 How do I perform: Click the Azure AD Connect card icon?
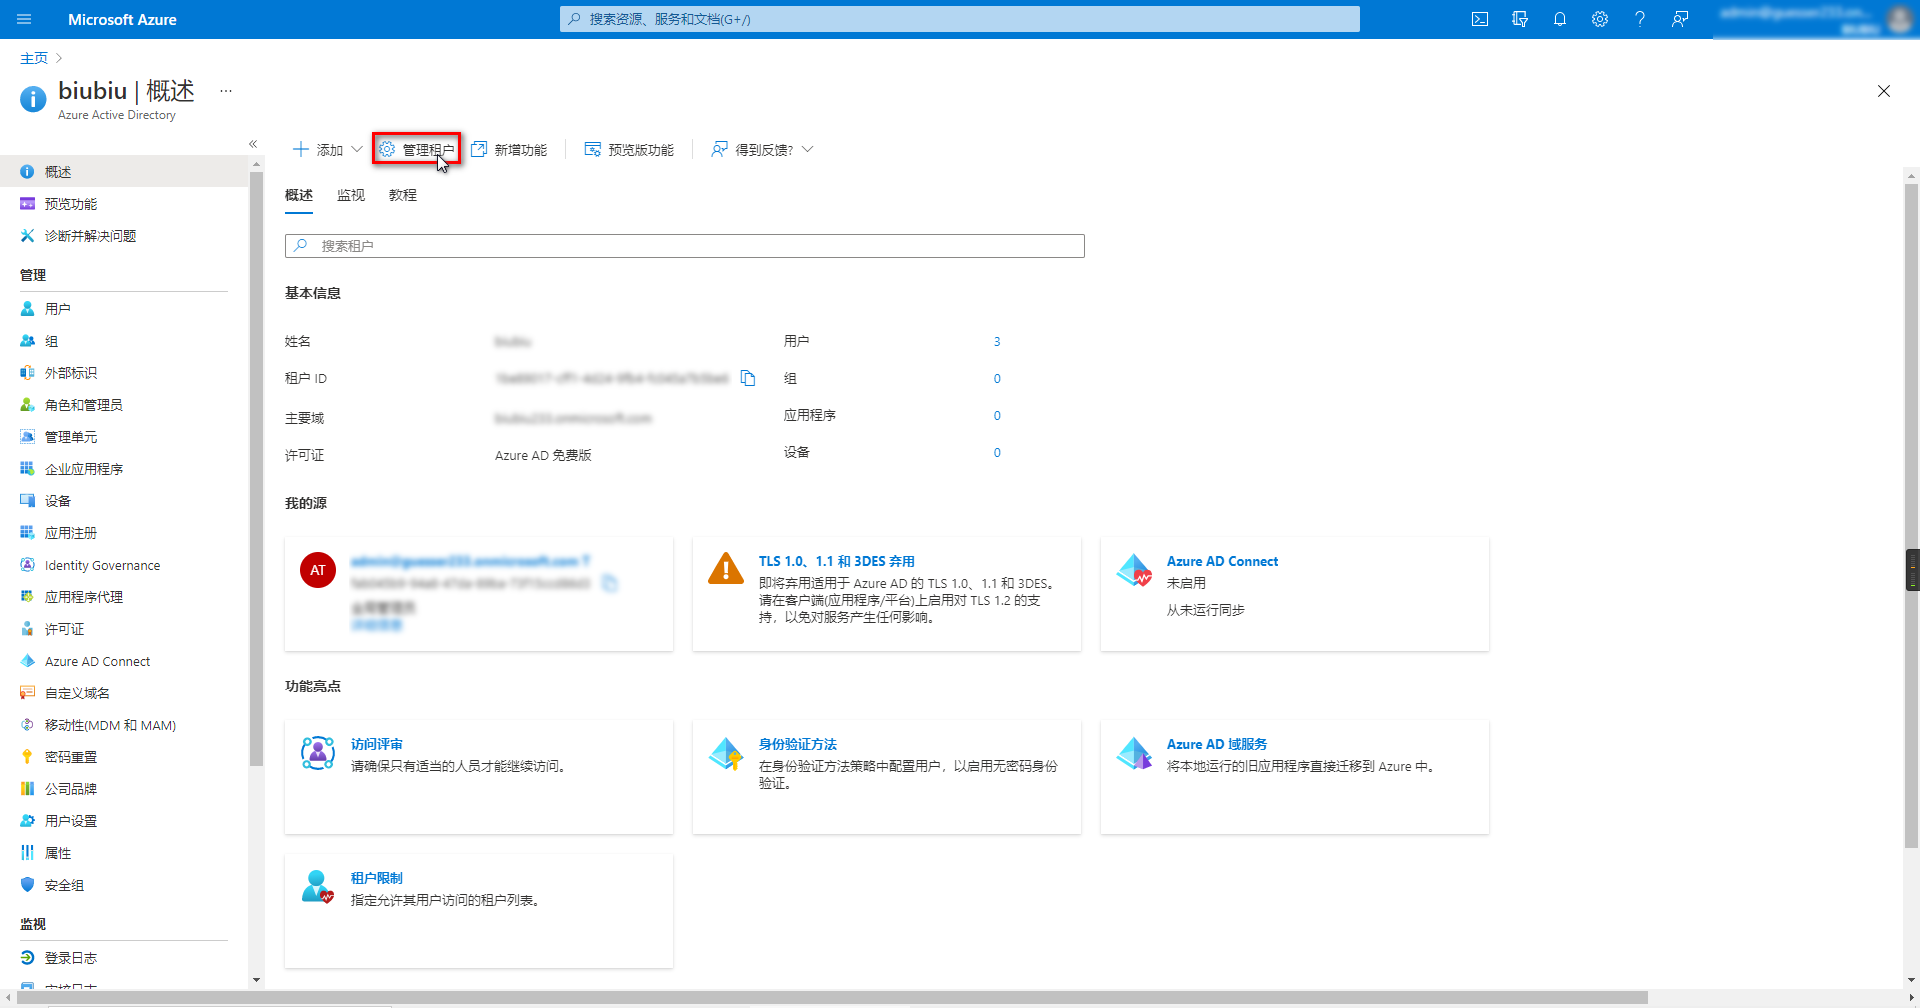pyautogui.click(x=1135, y=570)
